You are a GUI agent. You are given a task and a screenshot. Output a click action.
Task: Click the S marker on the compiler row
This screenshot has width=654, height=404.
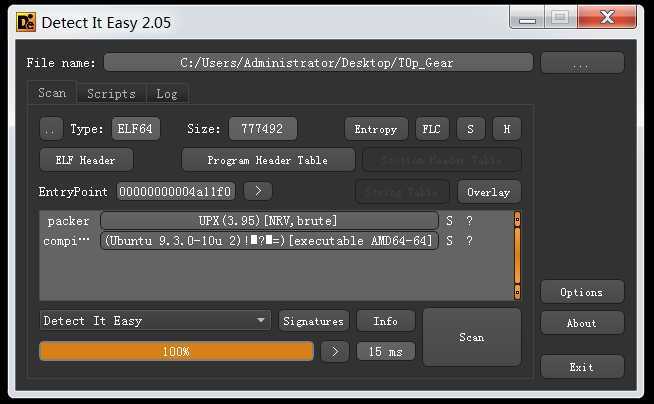click(x=449, y=241)
